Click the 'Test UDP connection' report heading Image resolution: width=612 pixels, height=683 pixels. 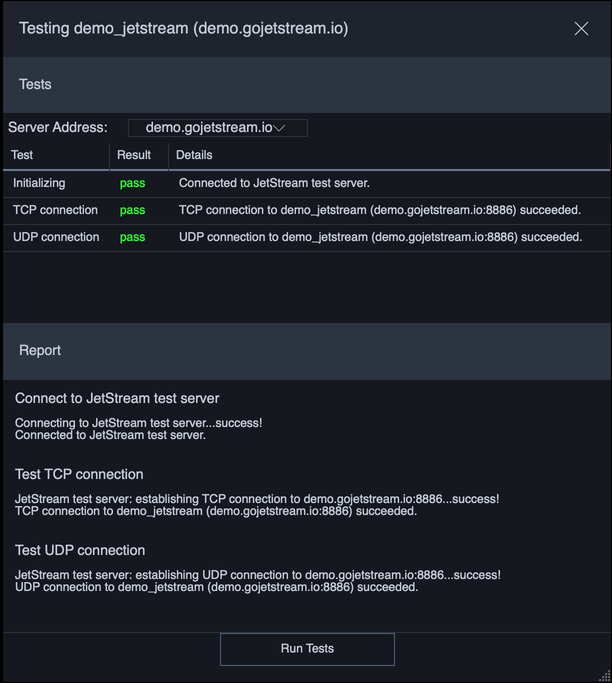80,550
